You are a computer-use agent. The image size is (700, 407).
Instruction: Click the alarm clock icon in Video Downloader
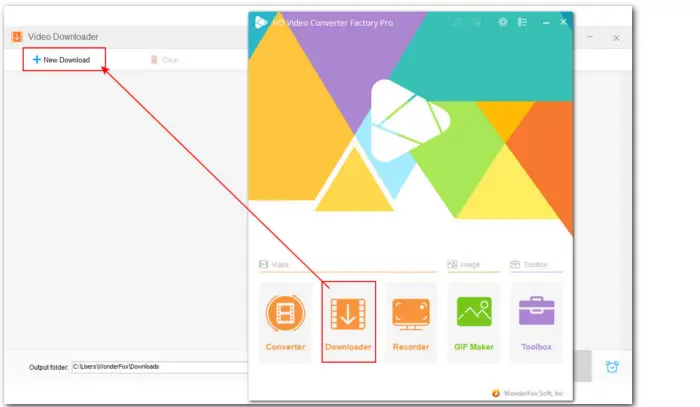[x=612, y=367]
